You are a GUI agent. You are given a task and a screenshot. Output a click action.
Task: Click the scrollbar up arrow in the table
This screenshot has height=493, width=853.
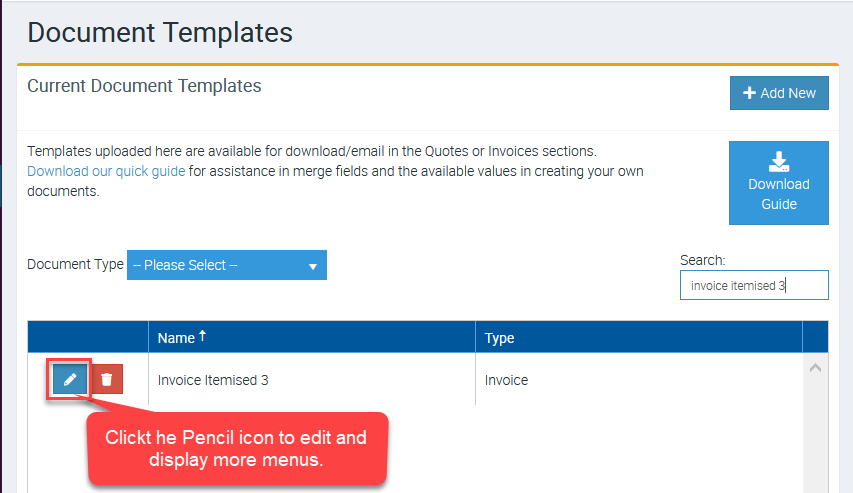coord(815,368)
